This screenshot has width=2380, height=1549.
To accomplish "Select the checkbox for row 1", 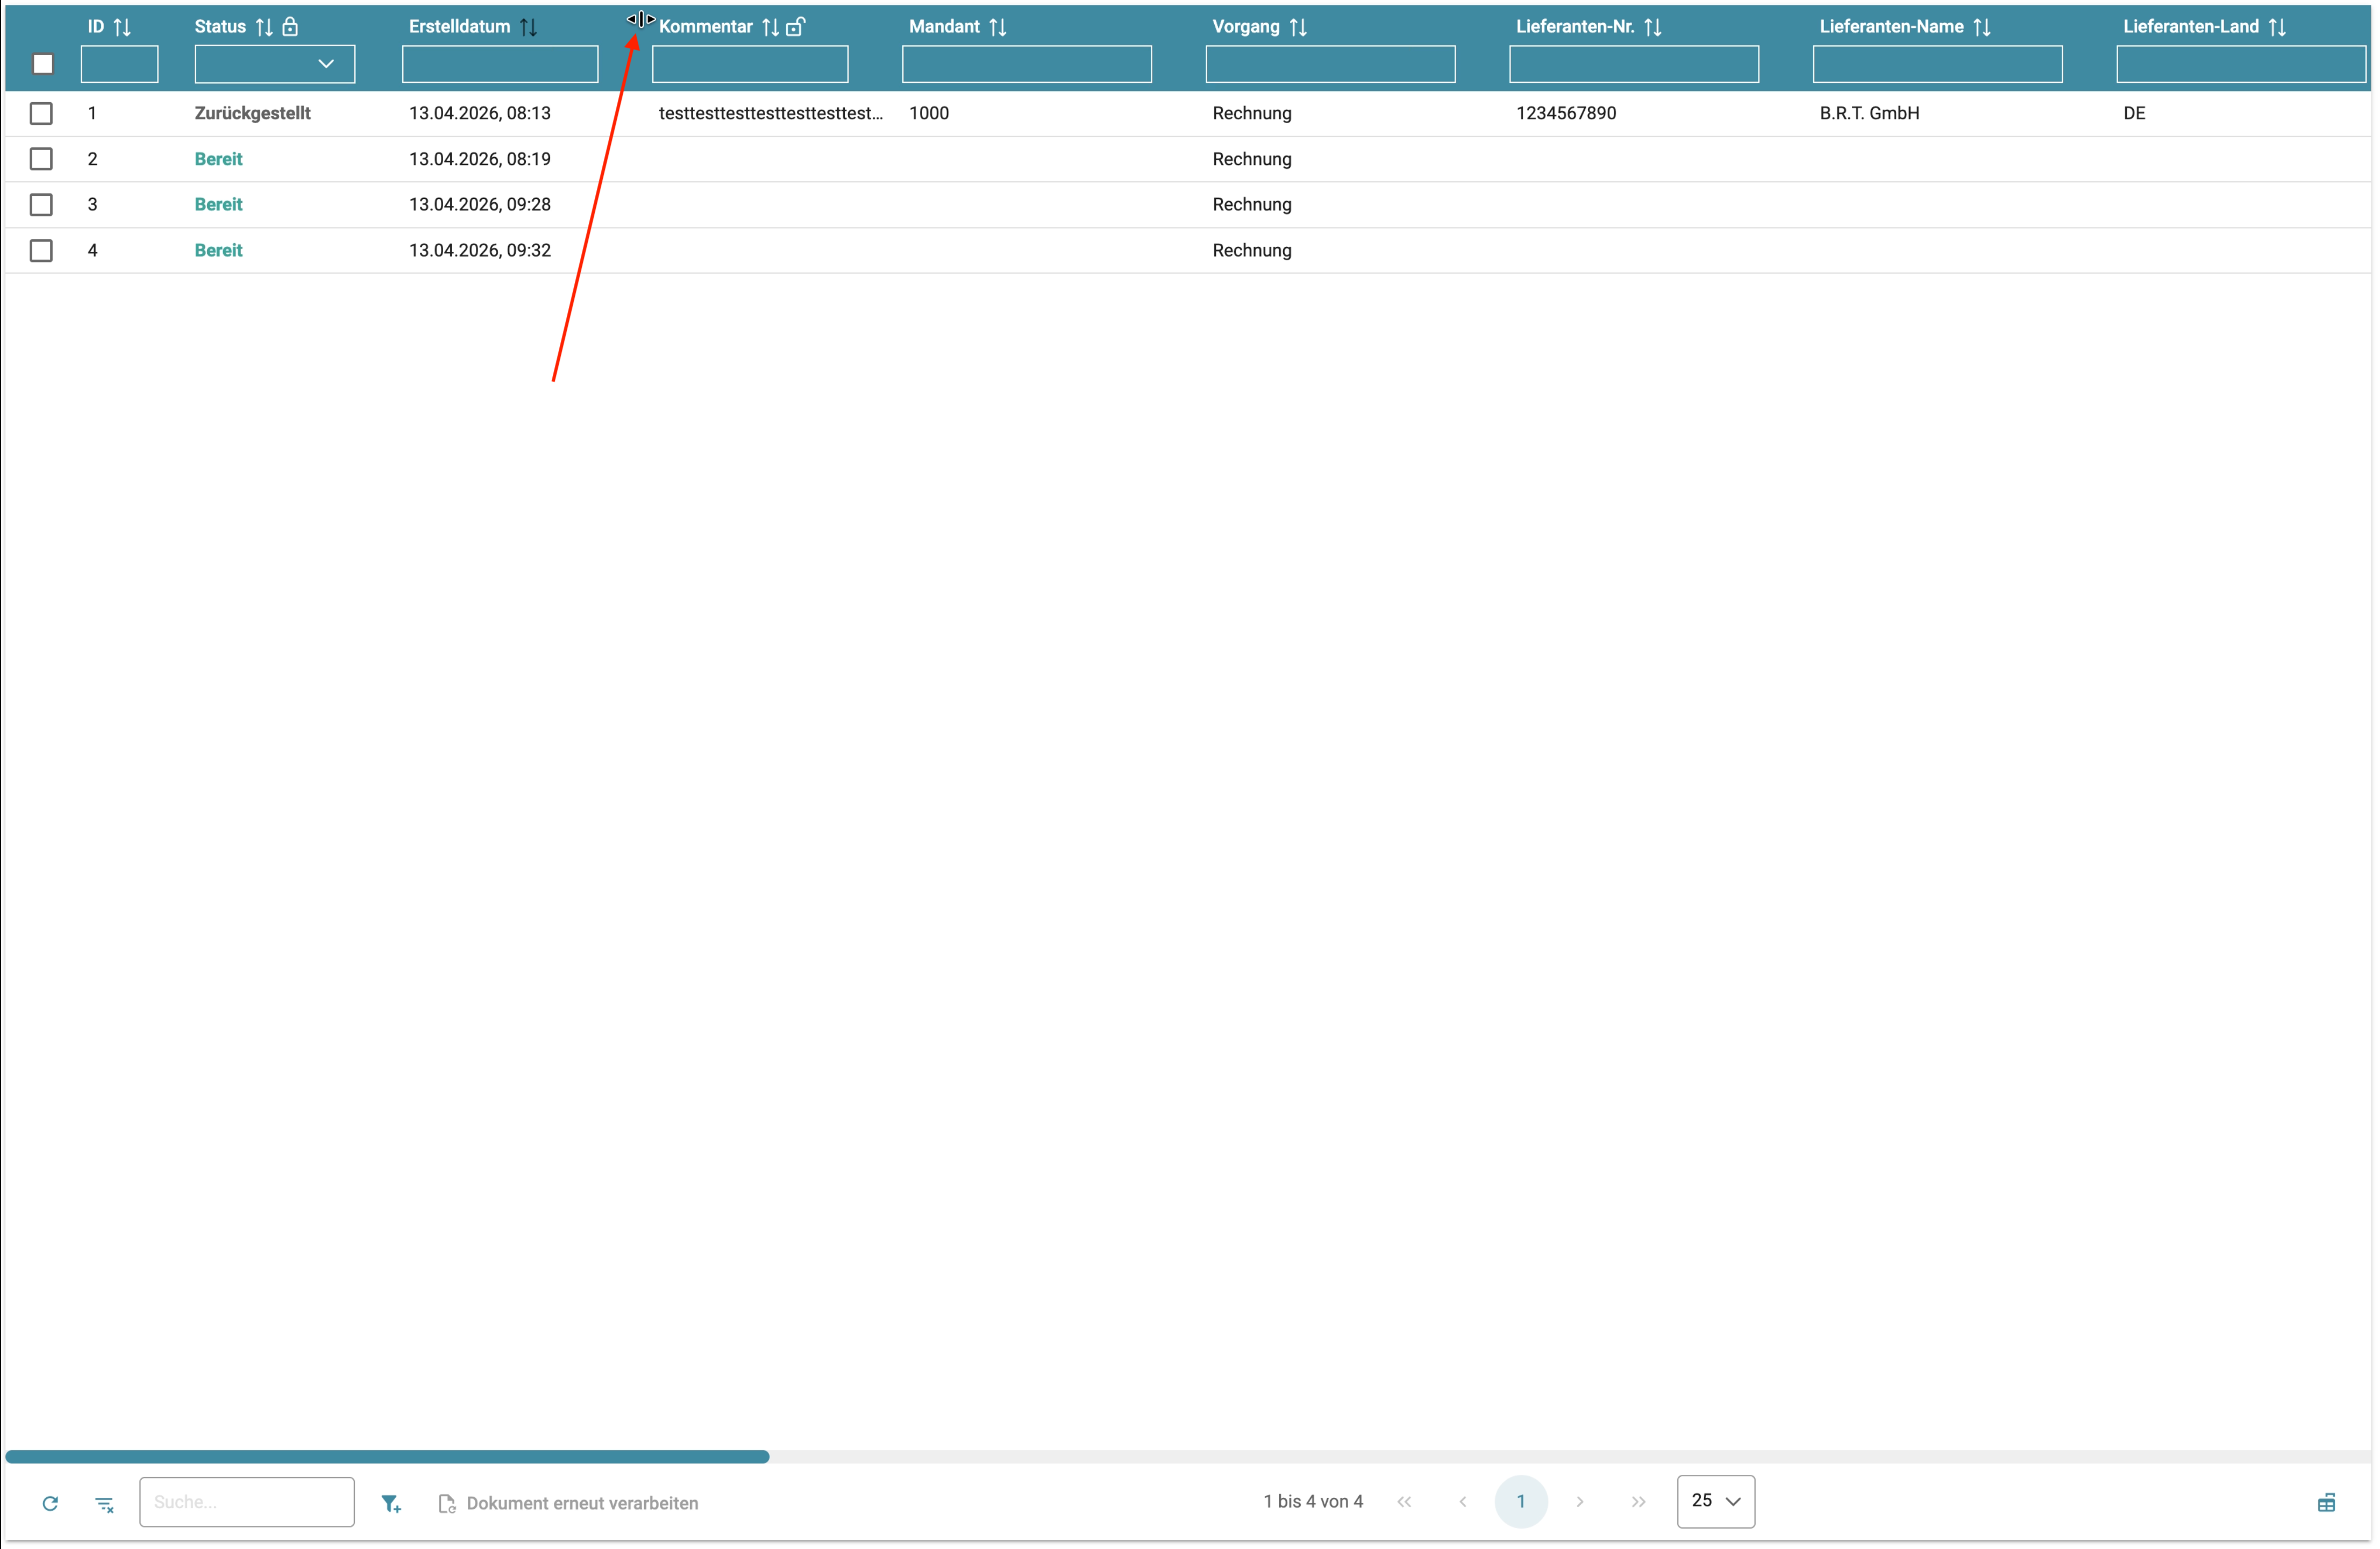I will (41, 113).
